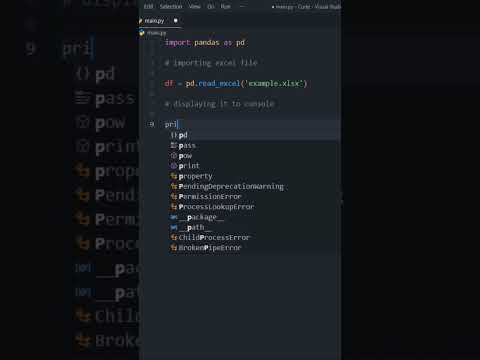Open the Edit menu
The width and height of the screenshot is (480, 360).
148,6
